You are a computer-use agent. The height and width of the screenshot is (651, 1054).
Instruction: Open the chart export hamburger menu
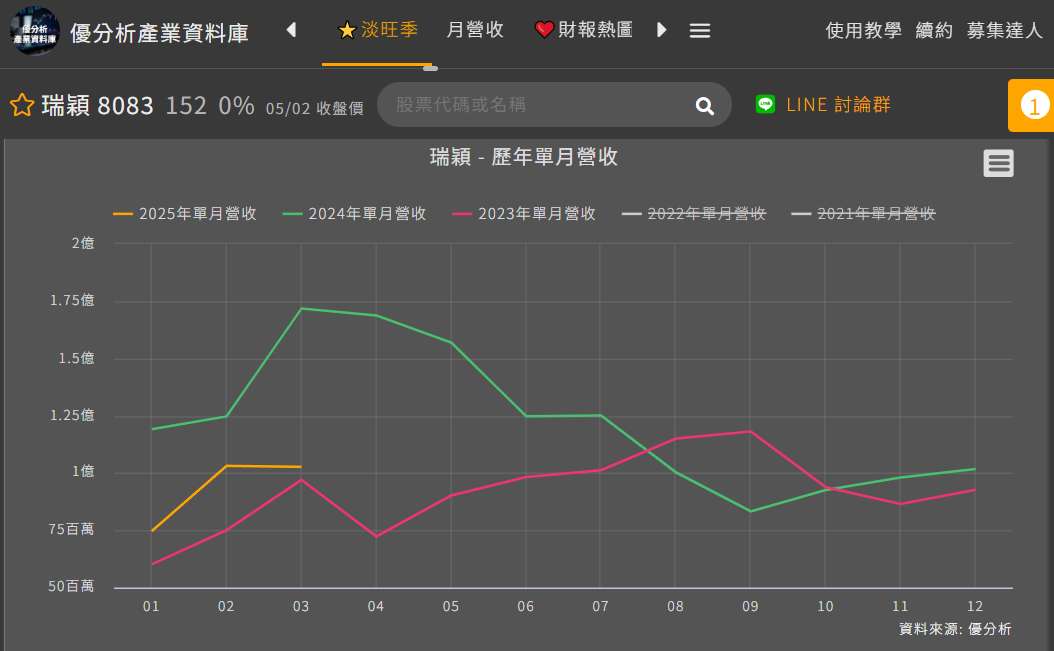click(998, 163)
